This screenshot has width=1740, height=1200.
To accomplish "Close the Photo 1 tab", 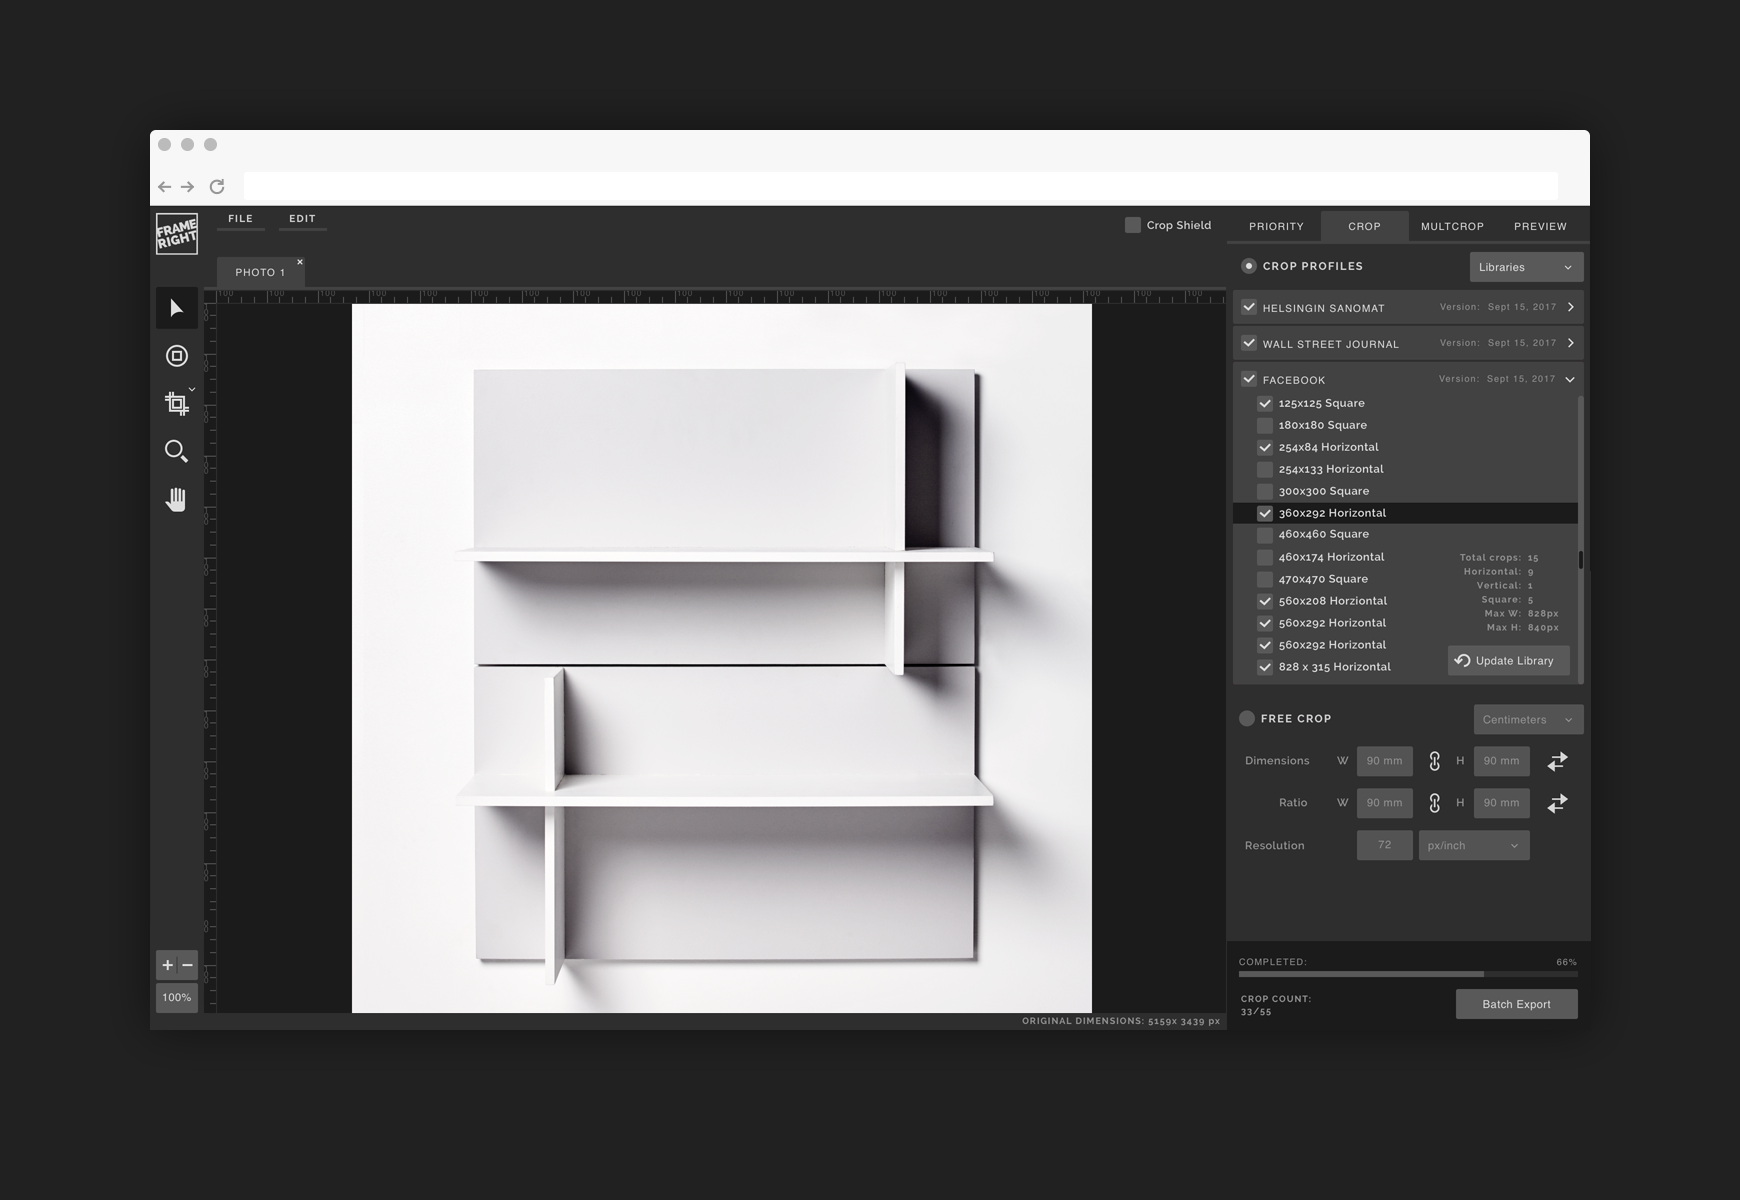I will 299,262.
